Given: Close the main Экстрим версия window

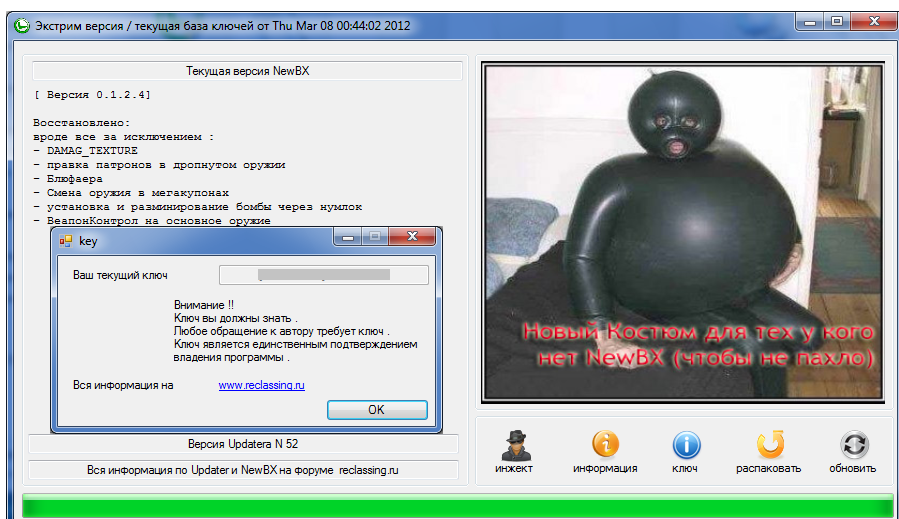Looking at the screenshot, I should 874,21.
